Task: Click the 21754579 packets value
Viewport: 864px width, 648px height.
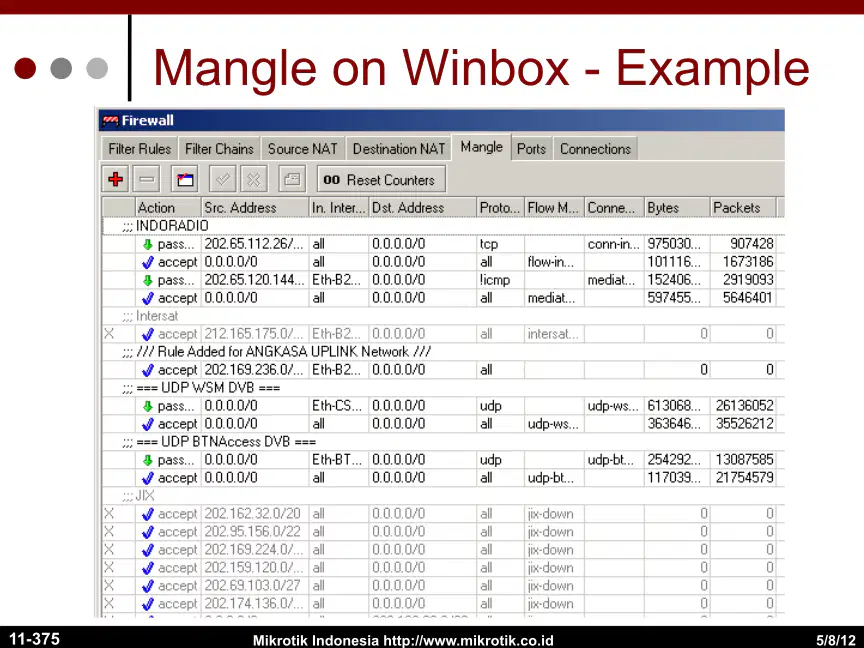Action: [744, 478]
